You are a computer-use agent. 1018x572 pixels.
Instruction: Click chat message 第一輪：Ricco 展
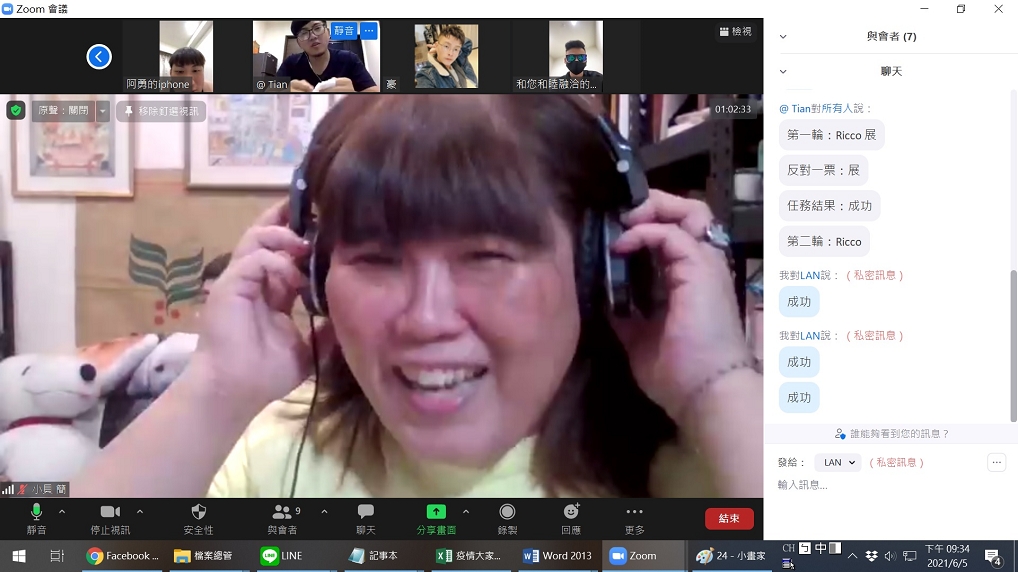point(832,135)
